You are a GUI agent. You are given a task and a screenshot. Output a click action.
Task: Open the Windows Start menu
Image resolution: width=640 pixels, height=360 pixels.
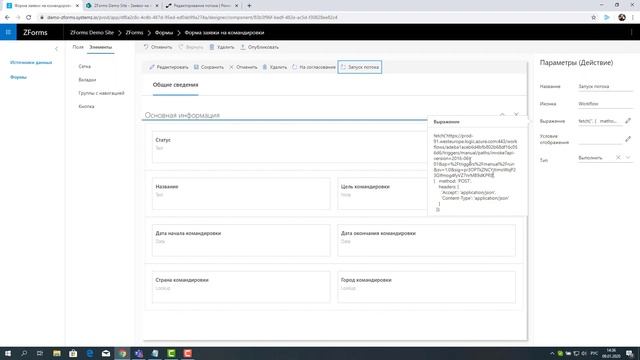coord(8,353)
